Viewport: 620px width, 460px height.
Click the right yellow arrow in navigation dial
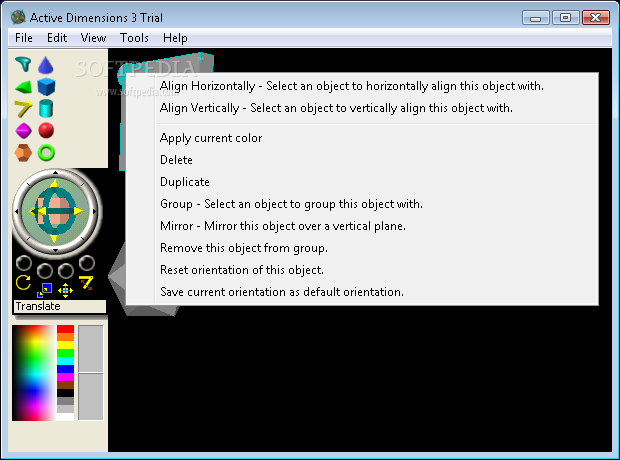tap(78, 211)
